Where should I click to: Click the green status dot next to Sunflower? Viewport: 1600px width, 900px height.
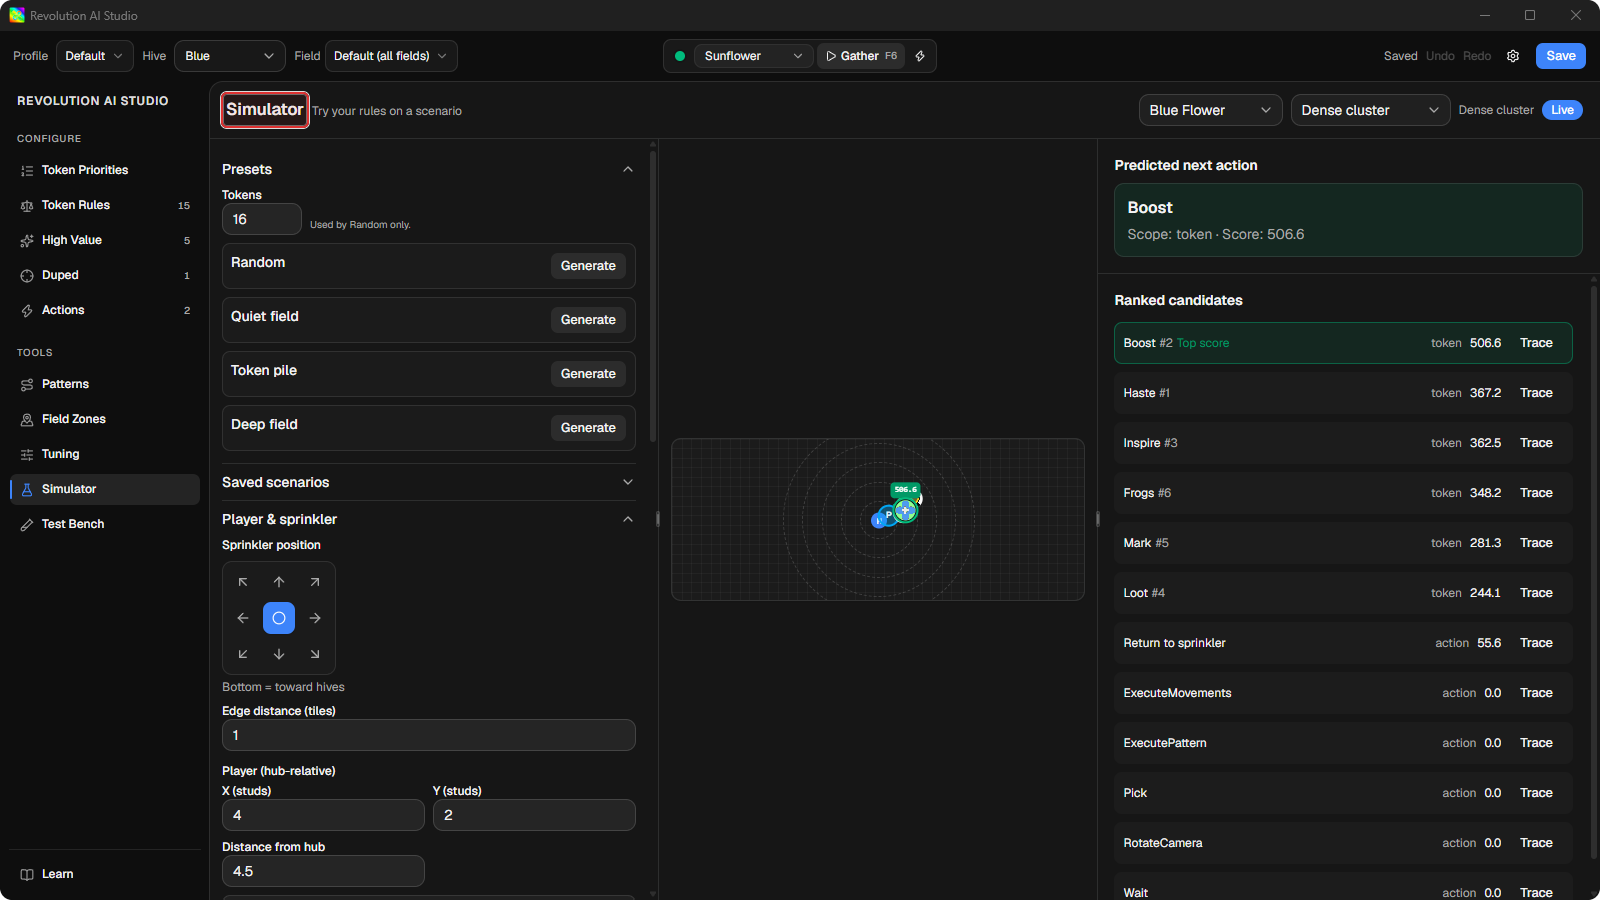coord(680,56)
